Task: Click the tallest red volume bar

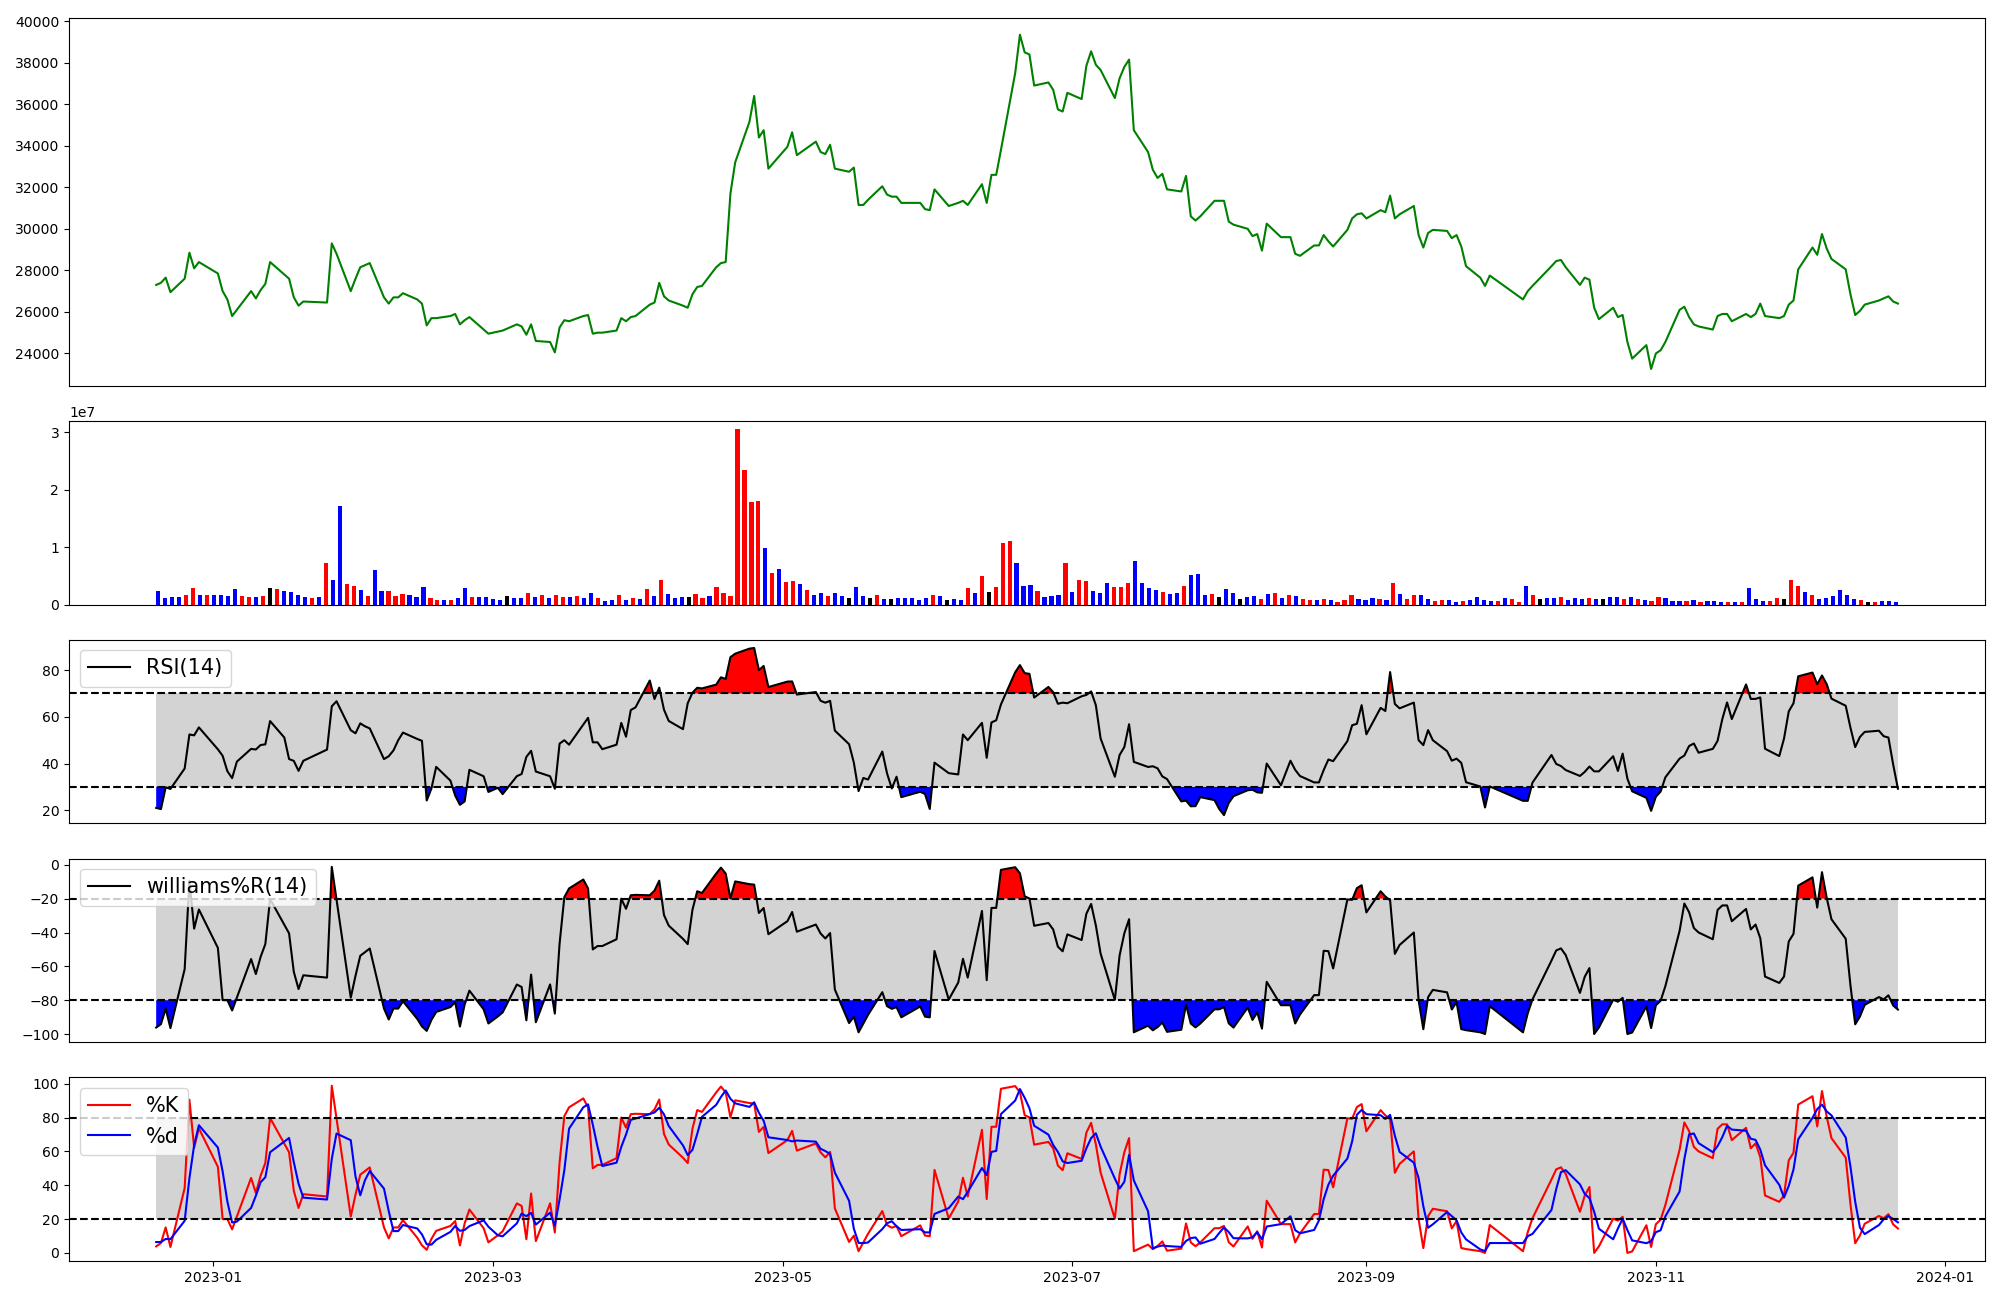Action: 737,516
